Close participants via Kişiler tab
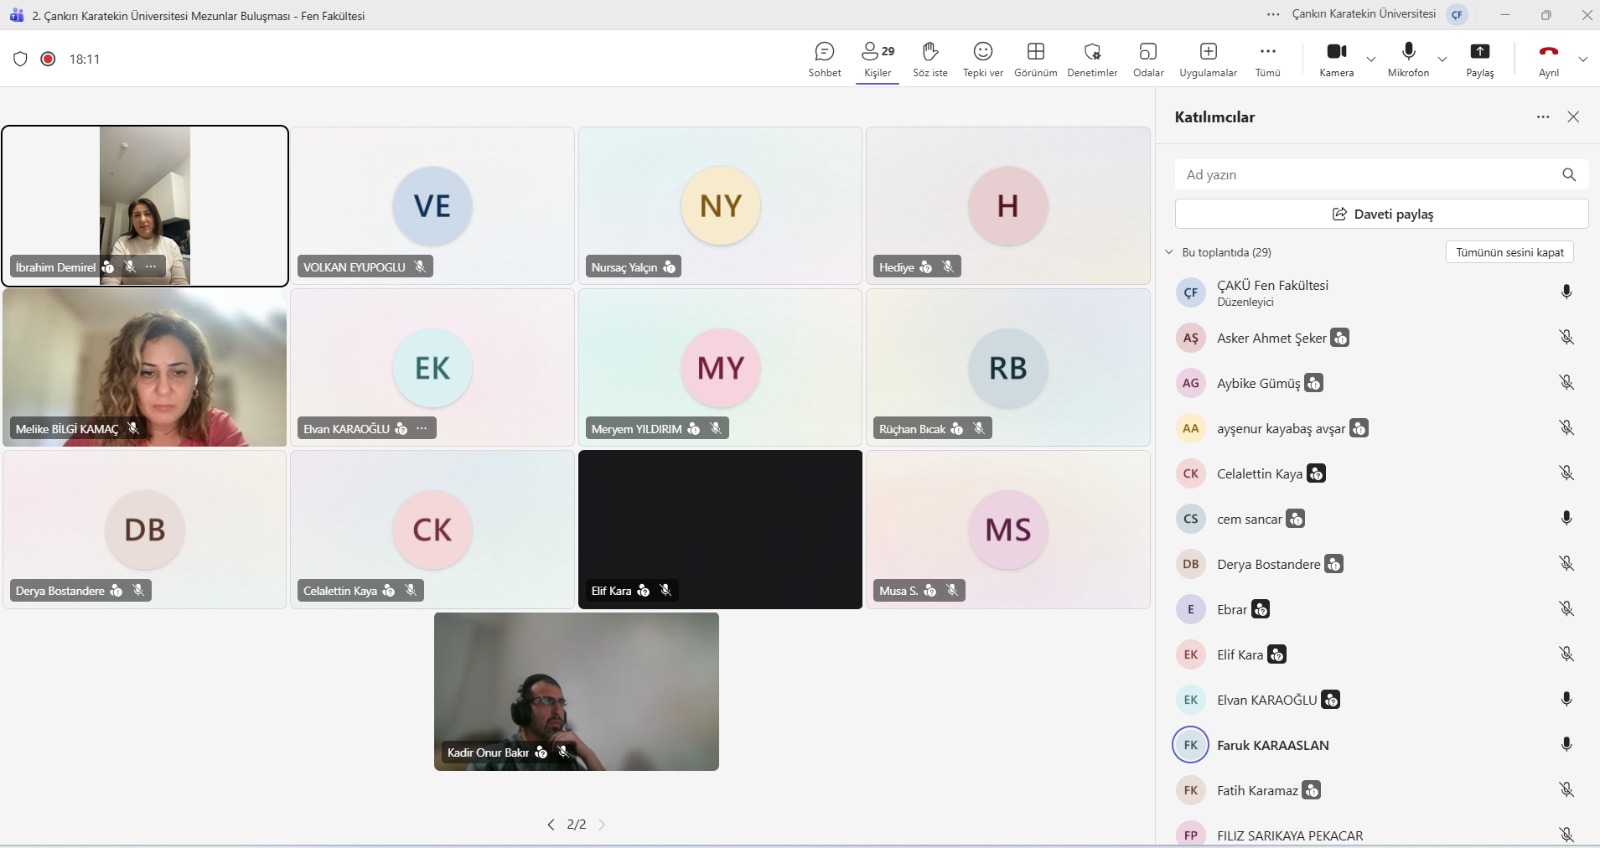The width and height of the screenshot is (1600, 848). coord(877,58)
